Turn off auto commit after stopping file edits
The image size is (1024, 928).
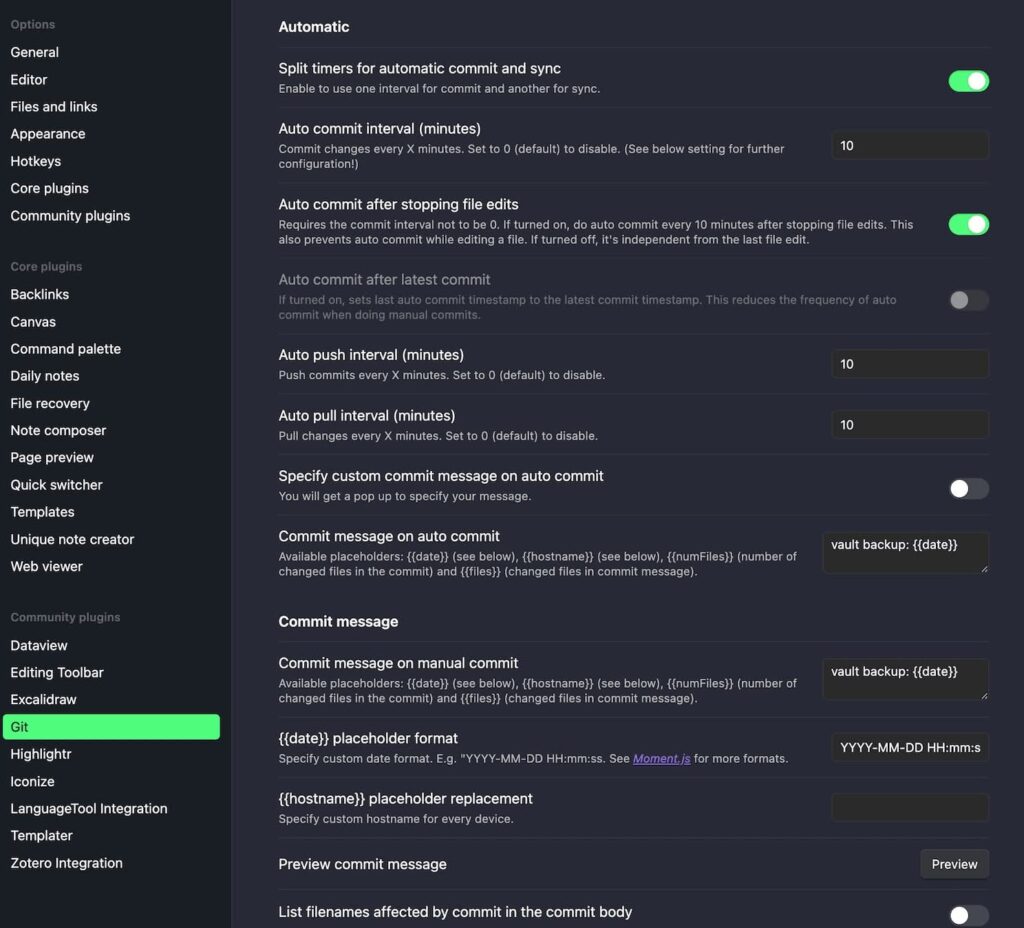pyautogui.click(x=967, y=224)
